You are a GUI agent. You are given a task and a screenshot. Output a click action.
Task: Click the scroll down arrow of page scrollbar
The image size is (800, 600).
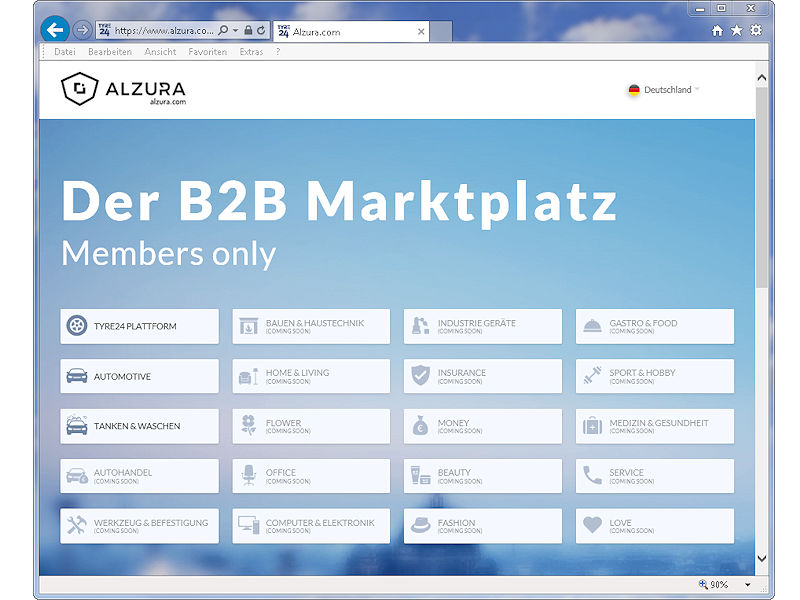click(762, 559)
